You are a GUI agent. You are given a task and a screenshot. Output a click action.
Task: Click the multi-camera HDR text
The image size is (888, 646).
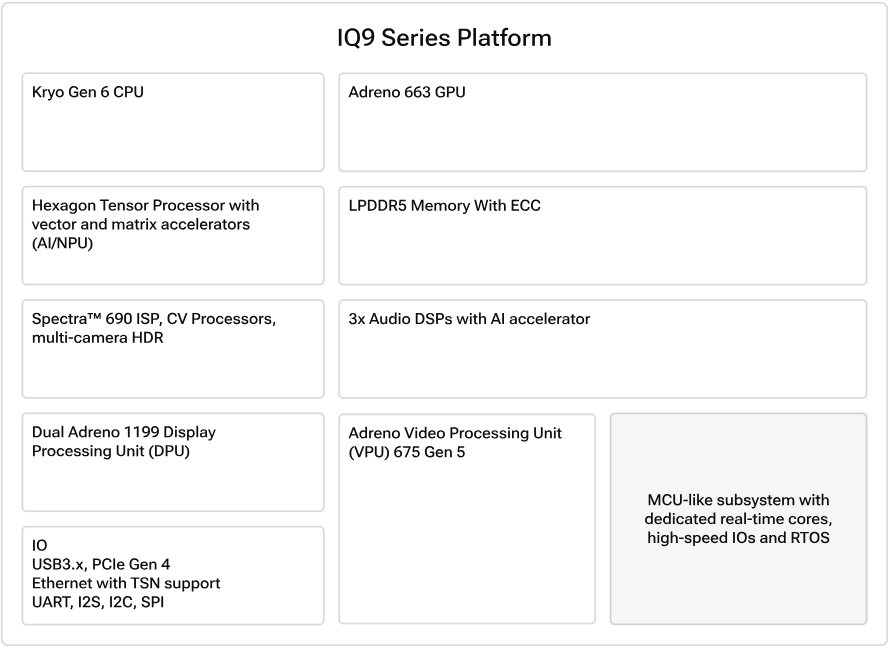click(97, 338)
